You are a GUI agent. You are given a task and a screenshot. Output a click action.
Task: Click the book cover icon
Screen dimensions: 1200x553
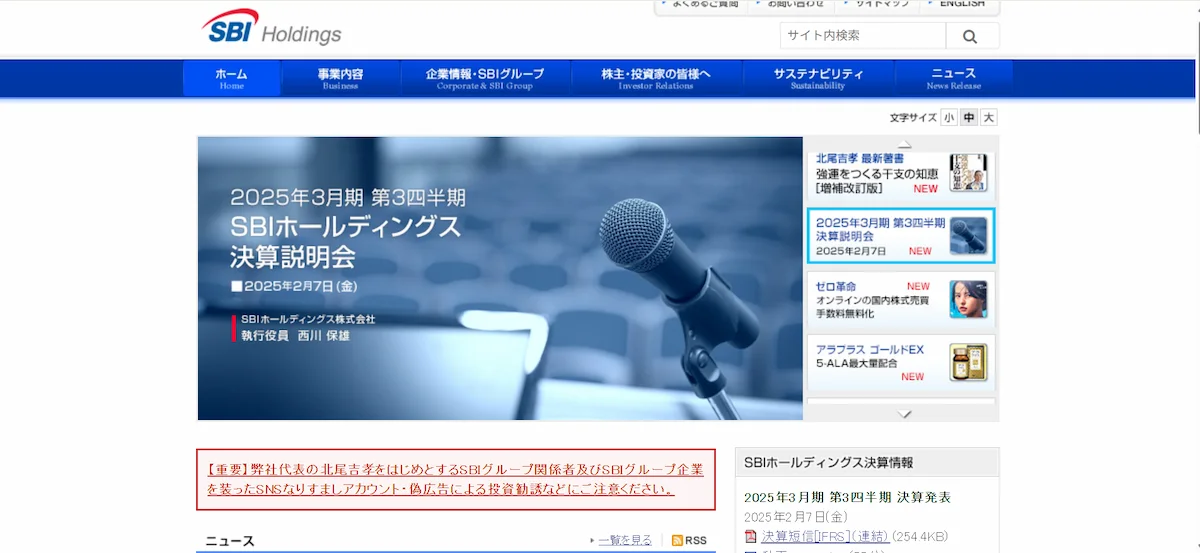(x=967, y=173)
